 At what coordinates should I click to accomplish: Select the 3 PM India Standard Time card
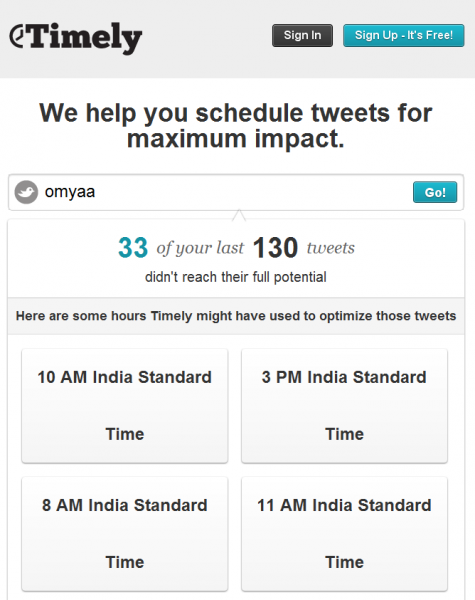(344, 406)
